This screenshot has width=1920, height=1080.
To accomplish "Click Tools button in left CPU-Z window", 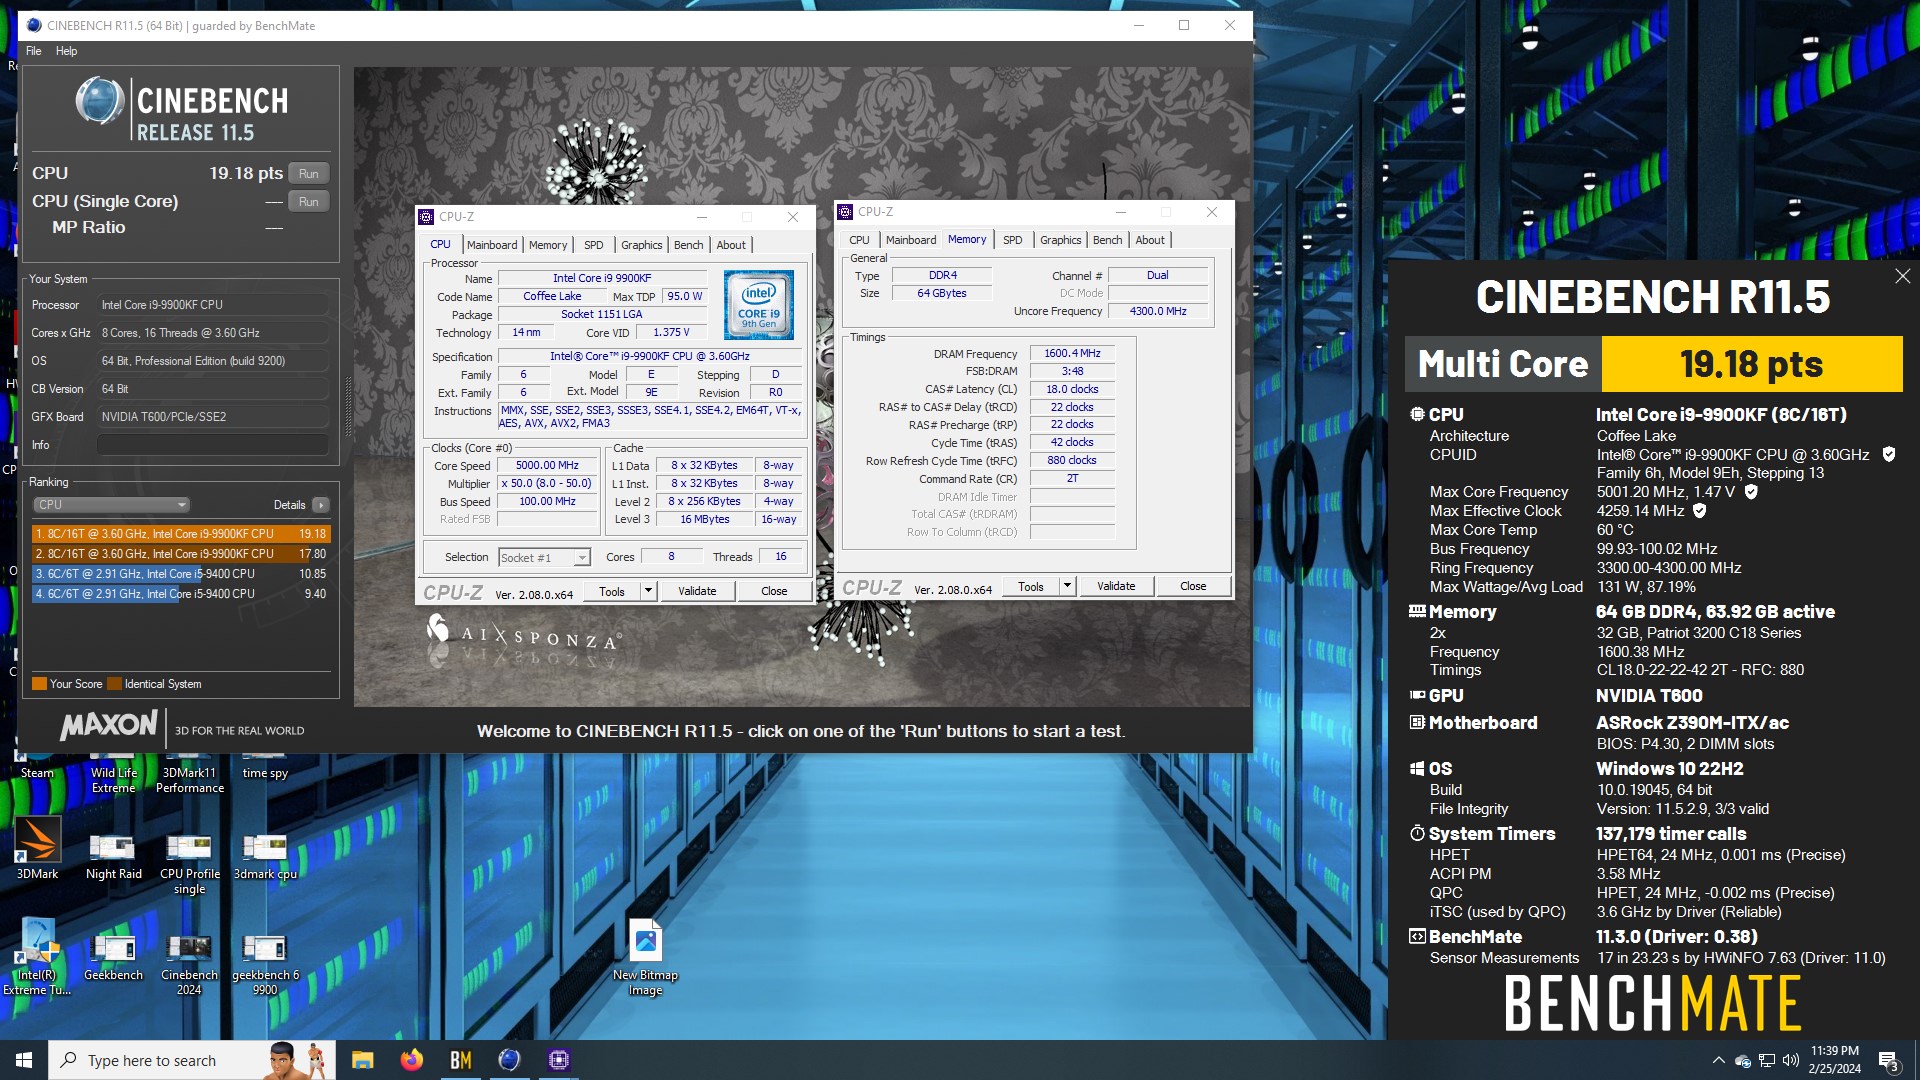I will click(x=612, y=591).
